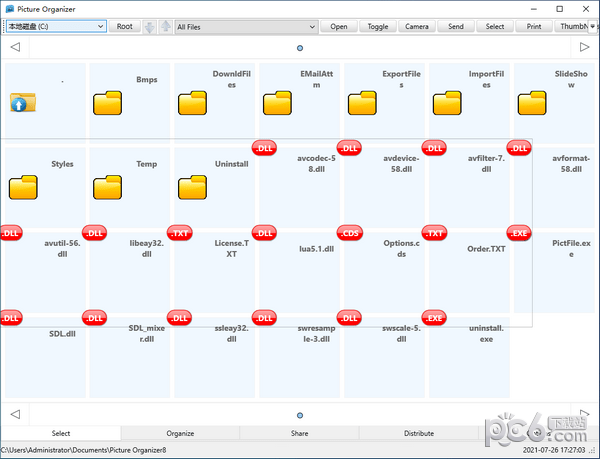Go to previous page with top left arrow
This screenshot has width=600, height=459.
click(15, 47)
